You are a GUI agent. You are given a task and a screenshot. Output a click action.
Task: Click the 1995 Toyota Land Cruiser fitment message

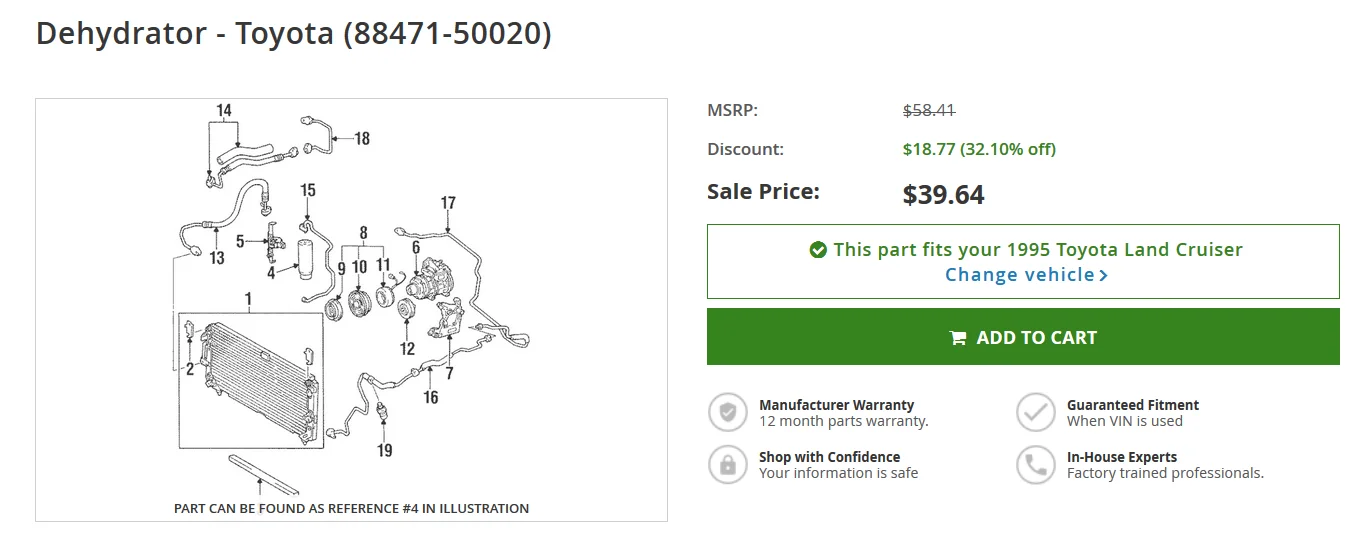coord(1038,250)
